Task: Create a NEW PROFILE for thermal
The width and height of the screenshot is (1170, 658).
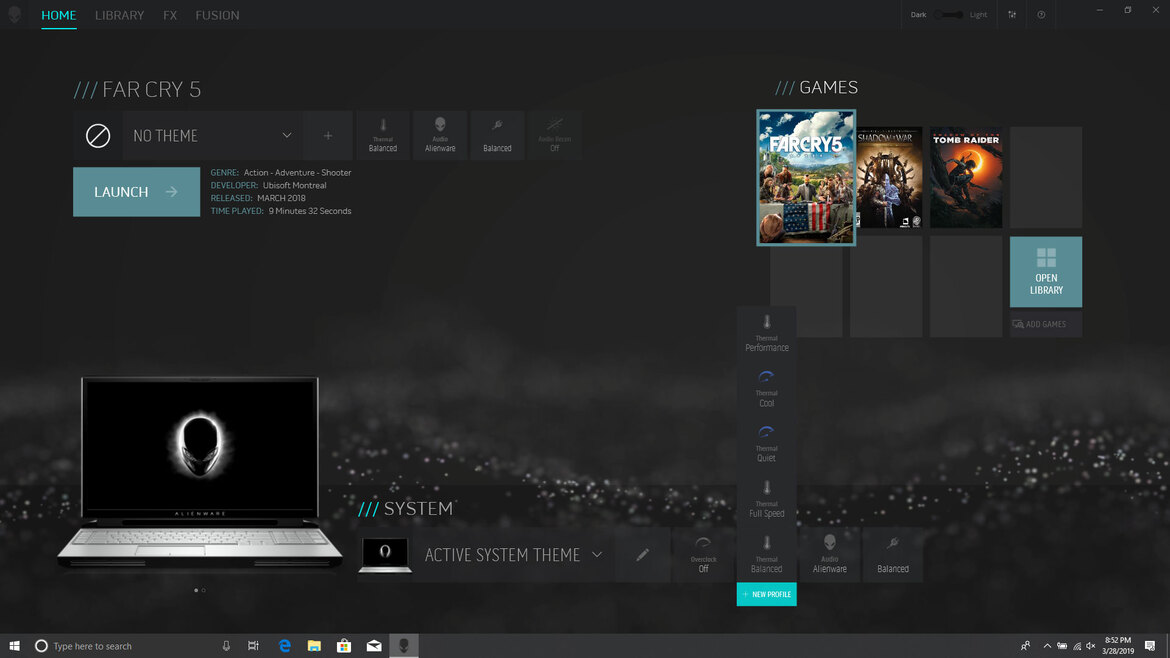Action: tap(766, 595)
